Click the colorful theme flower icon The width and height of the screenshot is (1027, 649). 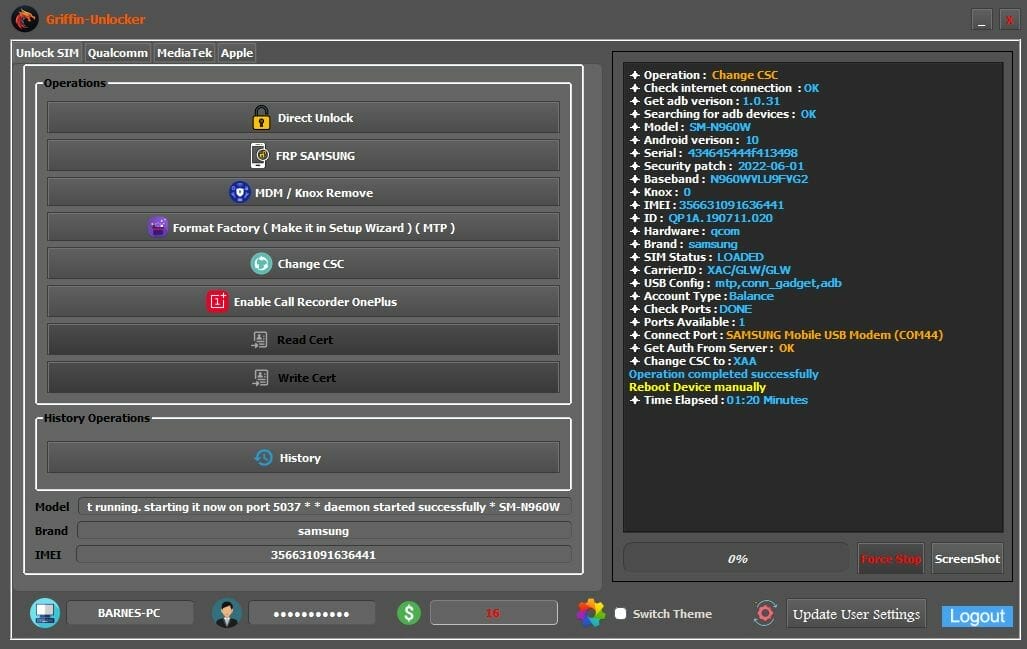pos(591,613)
